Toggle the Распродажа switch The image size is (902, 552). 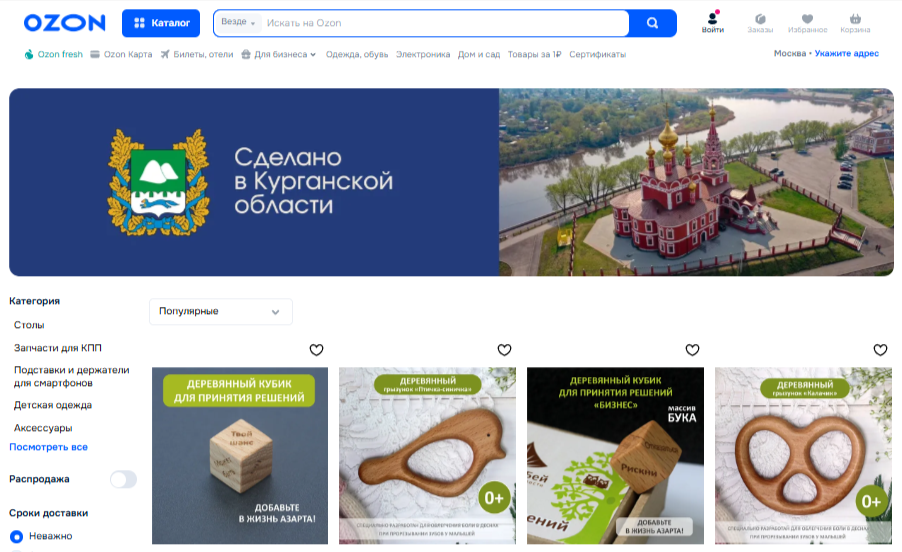coord(123,479)
